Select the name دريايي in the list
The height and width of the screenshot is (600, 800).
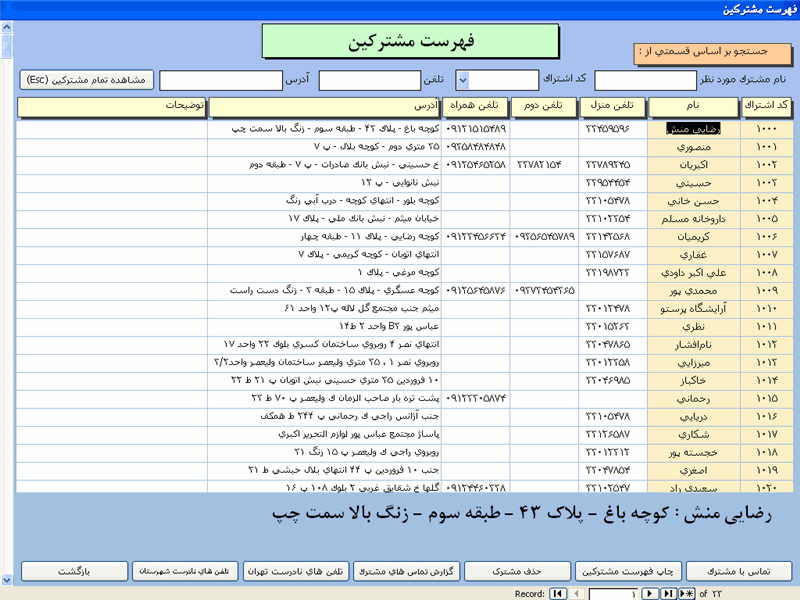coord(693,416)
